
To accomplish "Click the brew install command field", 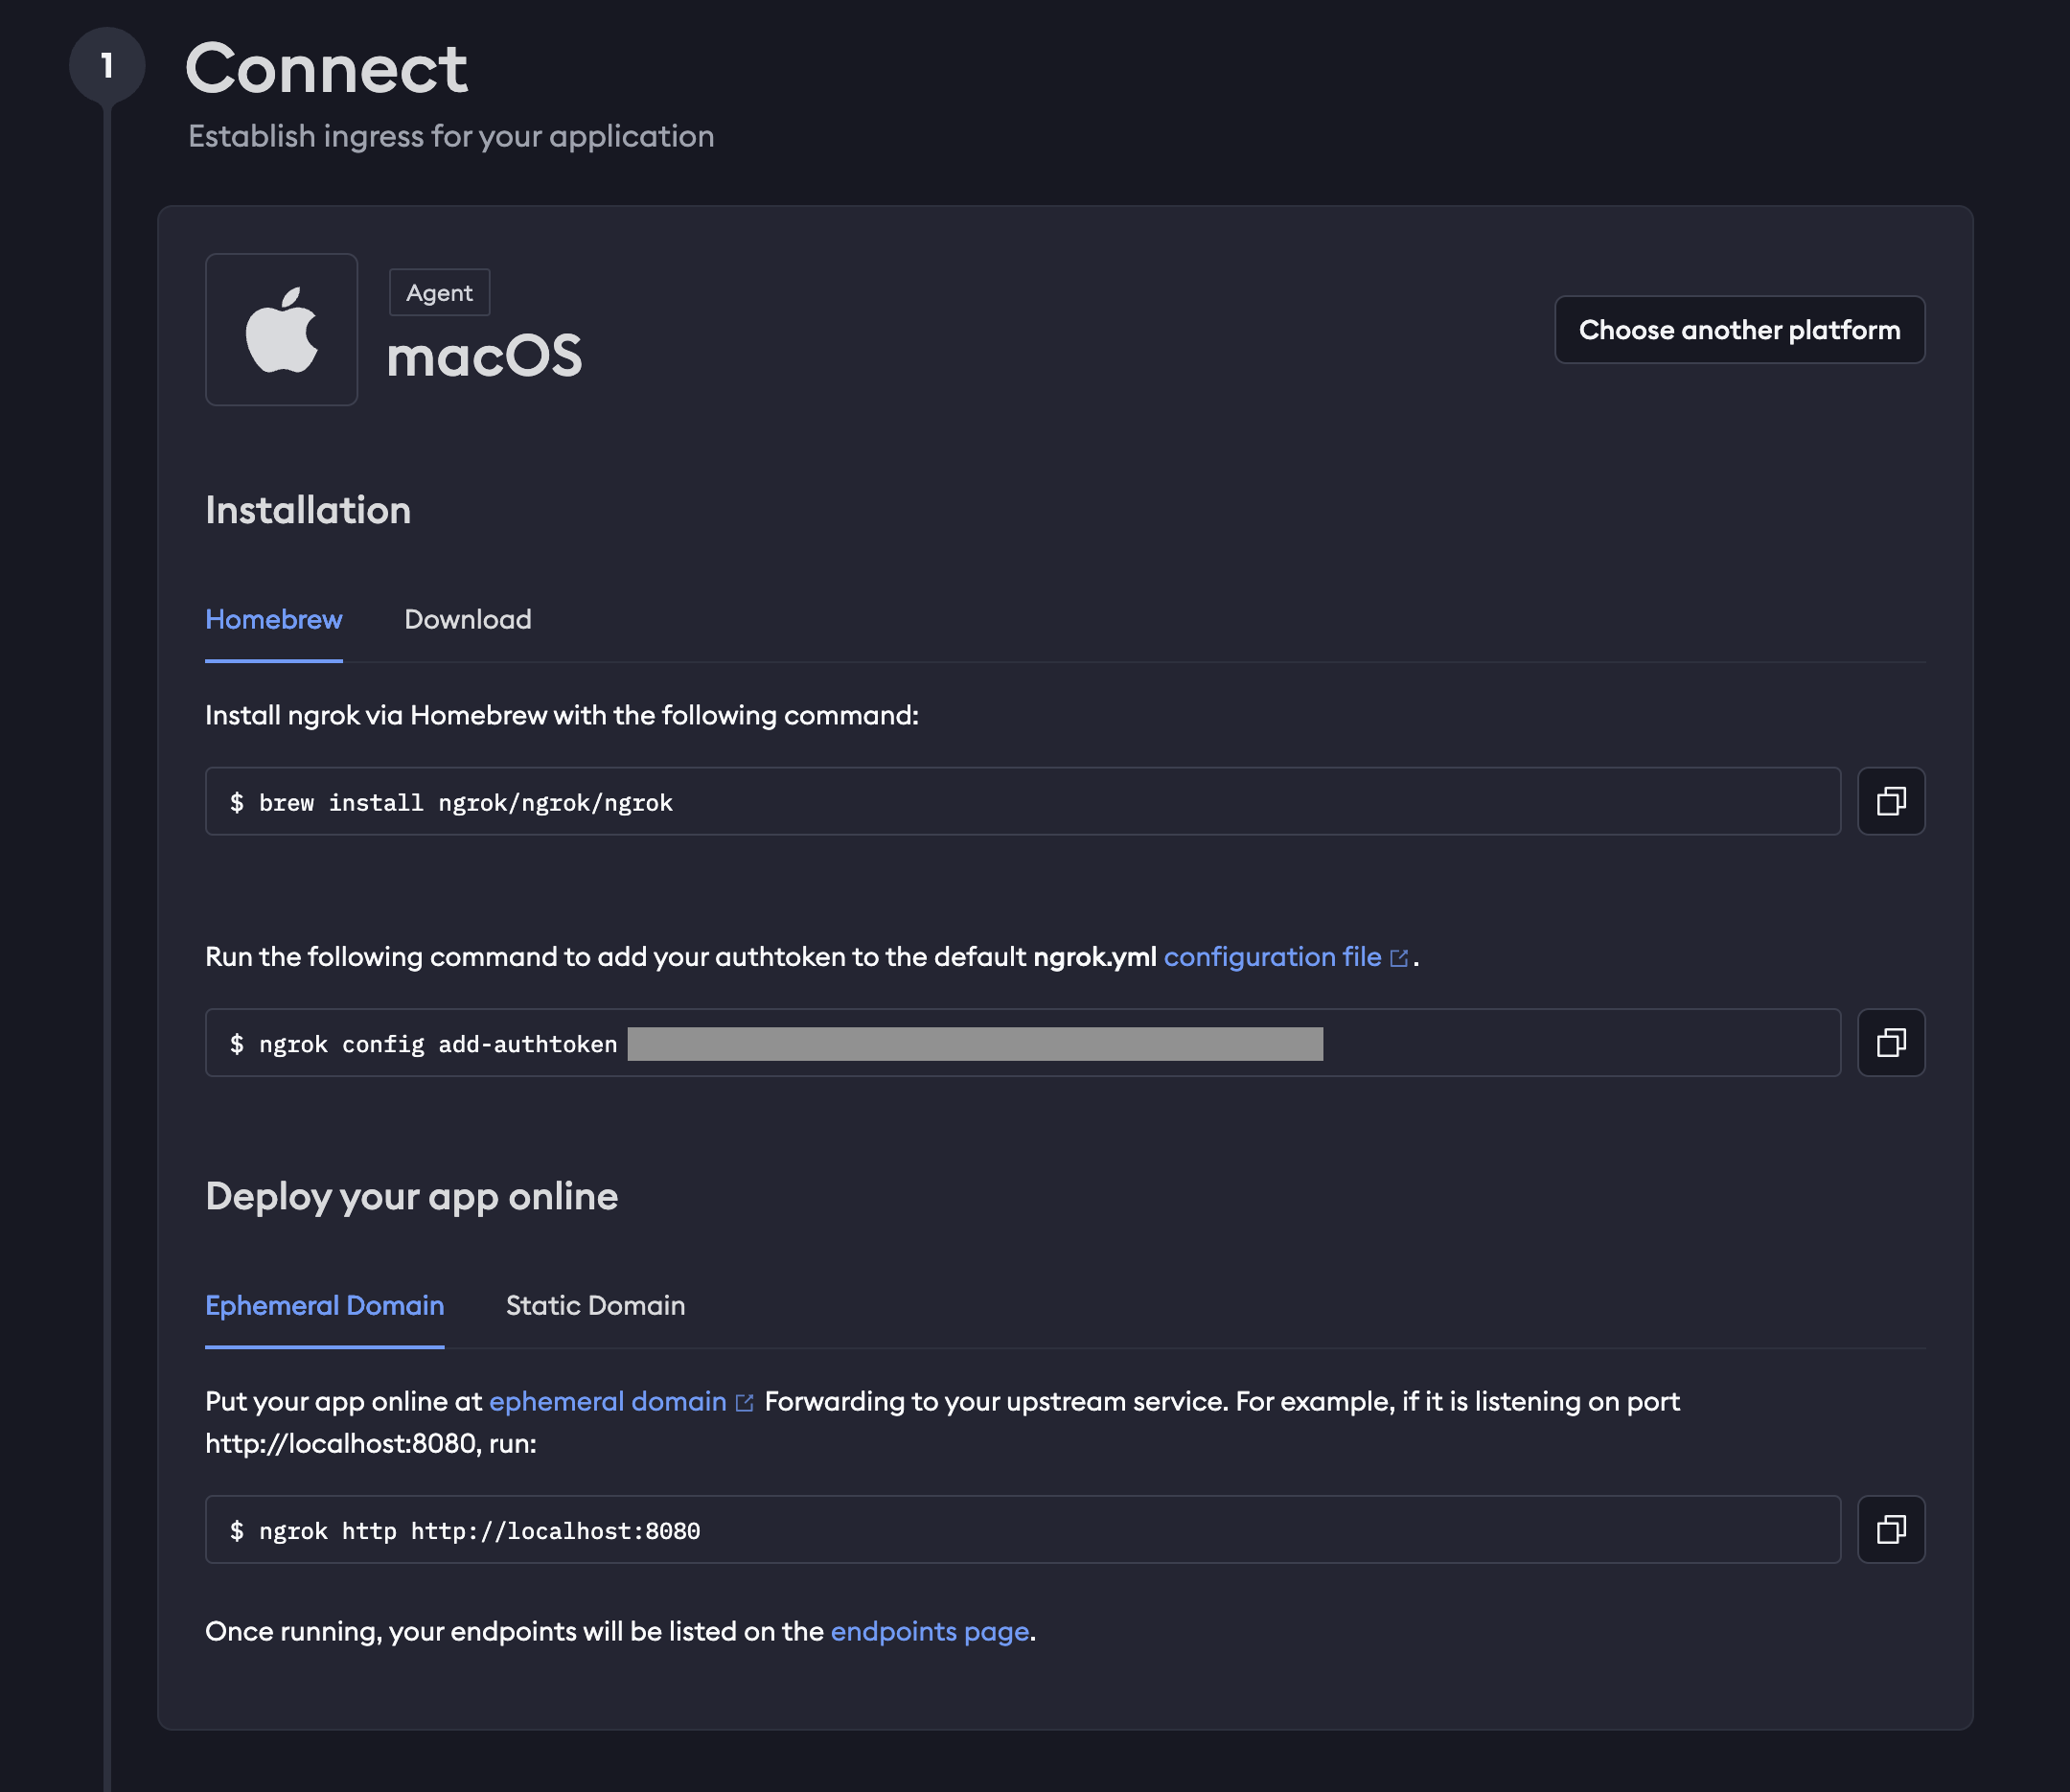I will click(x=1021, y=802).
